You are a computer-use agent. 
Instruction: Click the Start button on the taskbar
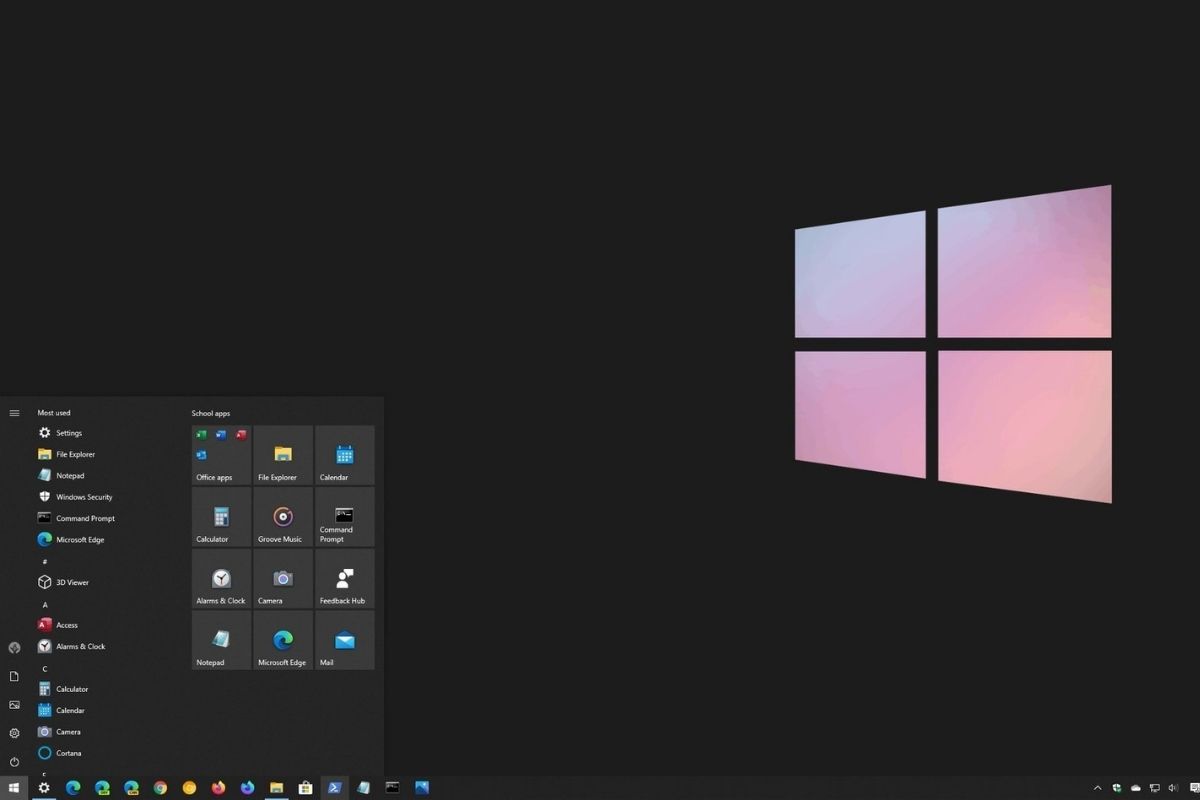pyautogui.click(x=14, y=788)
